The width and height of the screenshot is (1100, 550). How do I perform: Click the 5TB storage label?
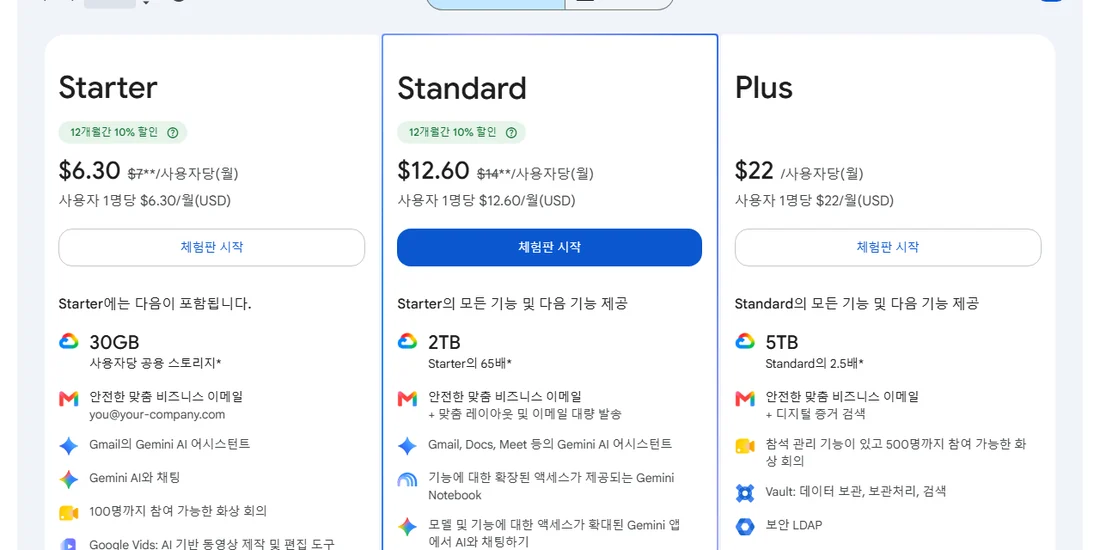click(x=782, y=342)
